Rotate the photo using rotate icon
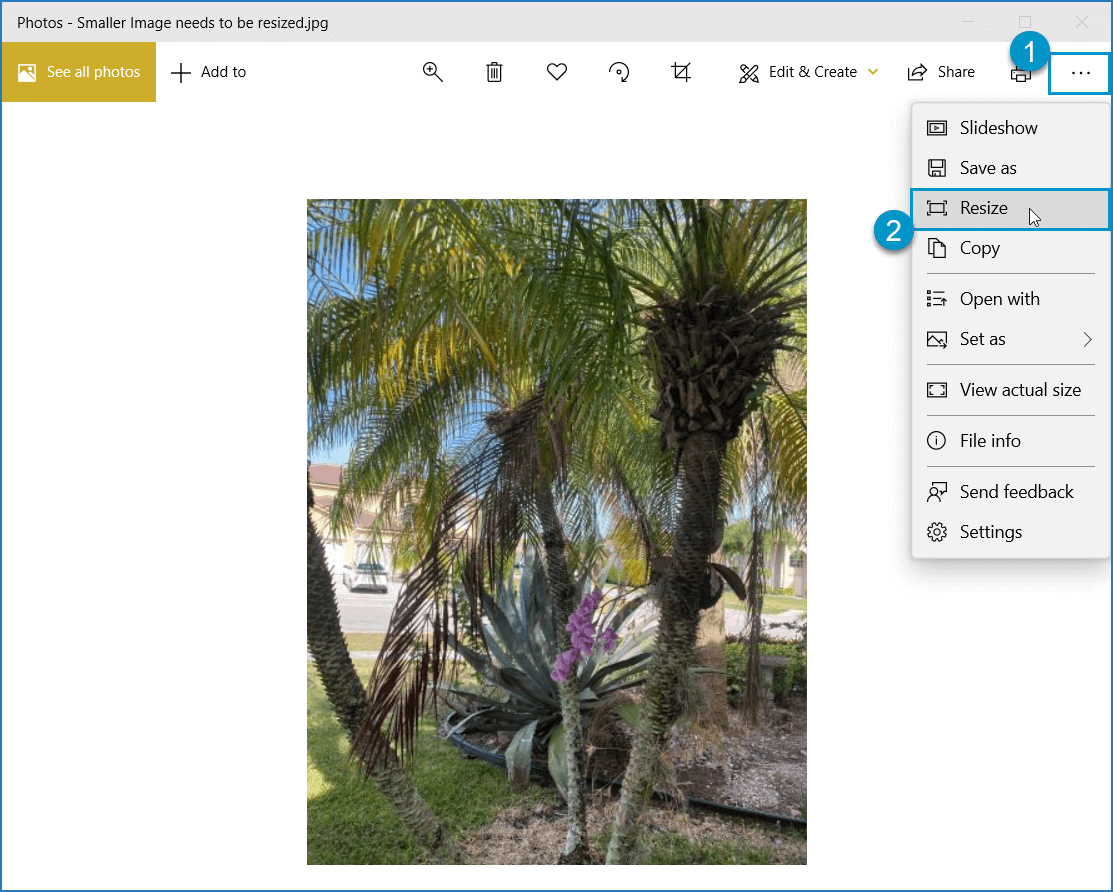Screen dimensions: 1113x892 [619, 72]
